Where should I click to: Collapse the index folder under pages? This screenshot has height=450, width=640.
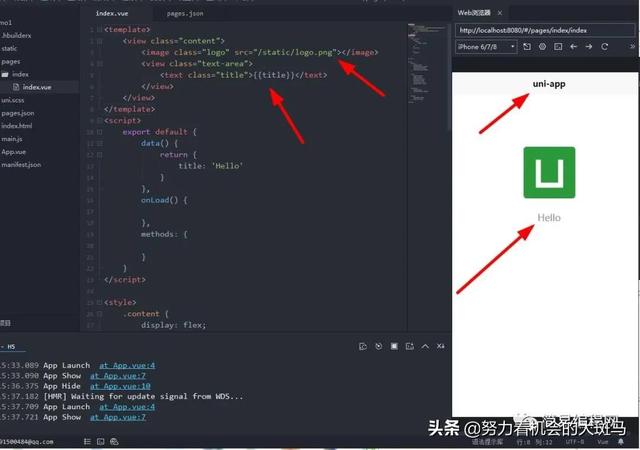16,74
